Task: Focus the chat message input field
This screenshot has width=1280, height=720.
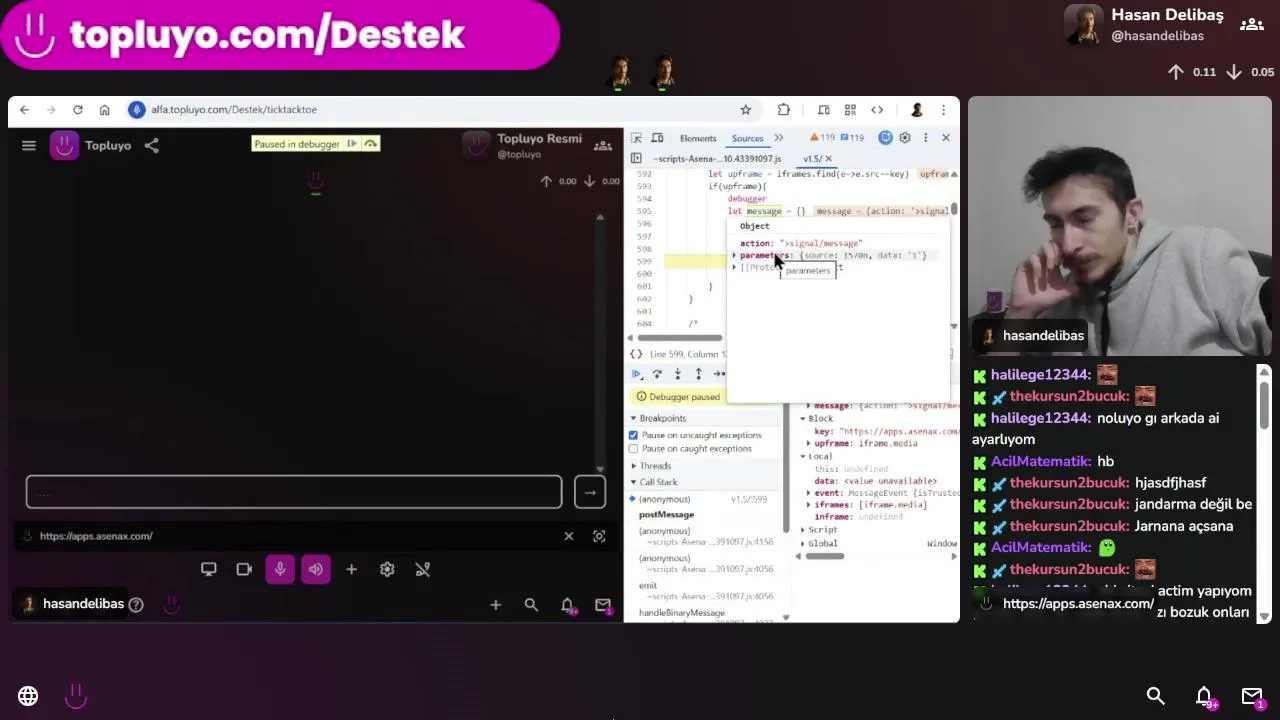Action: point(294,492)
